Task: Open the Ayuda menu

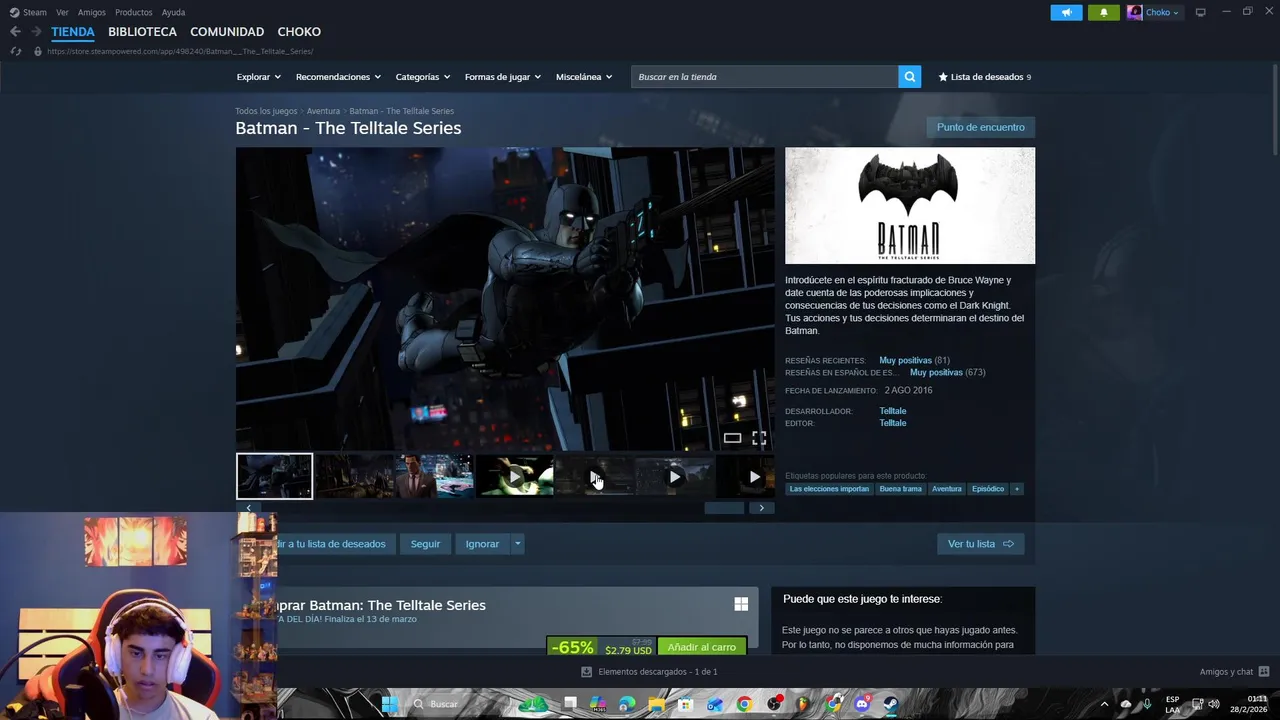Action: click(x=173, y=12)
